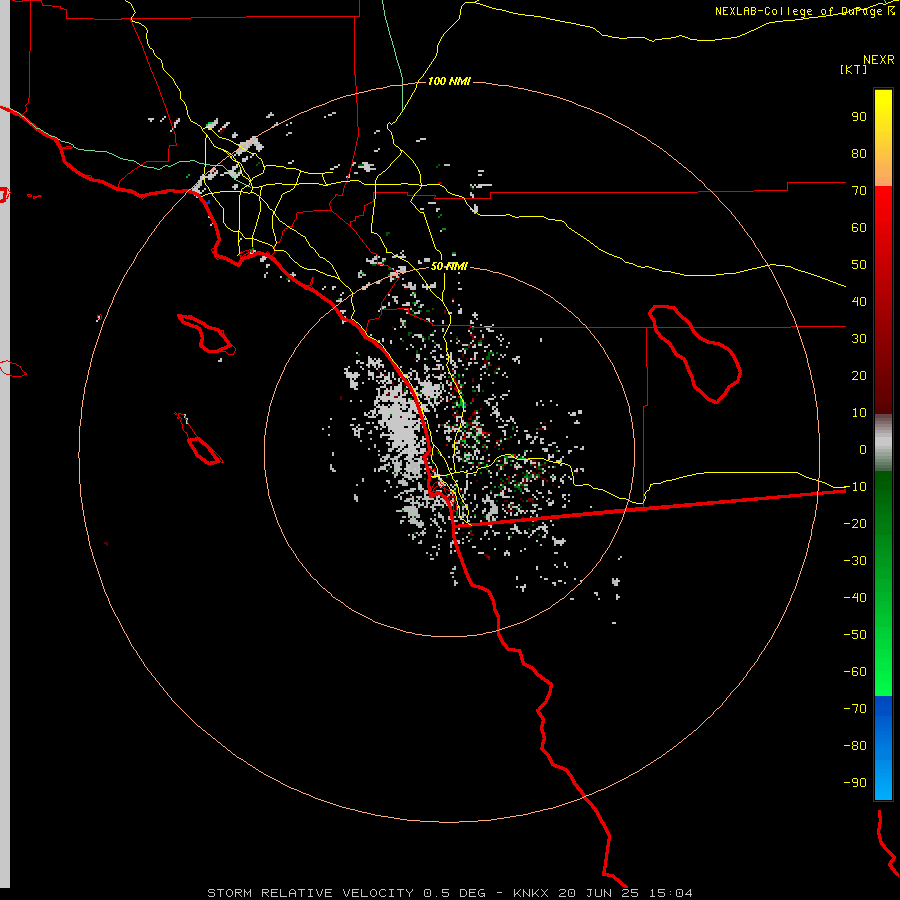Image resolution: width=900 pixels, height=900 pixels.
Task: Click the 70 knot scale label
Action: 859,191
